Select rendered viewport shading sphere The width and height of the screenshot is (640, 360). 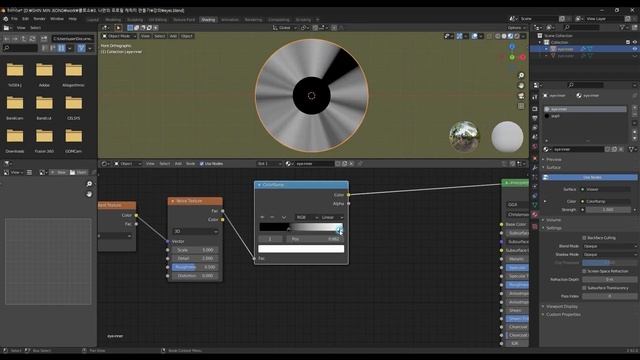517,36
